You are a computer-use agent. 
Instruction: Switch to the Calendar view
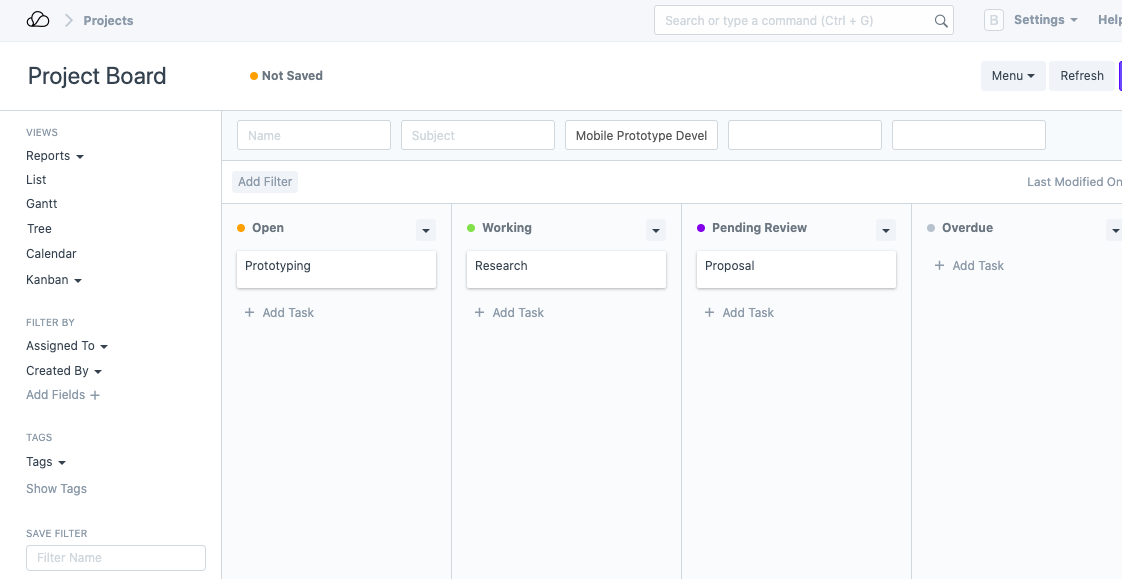pyautogui.click(x=51, y=254)
